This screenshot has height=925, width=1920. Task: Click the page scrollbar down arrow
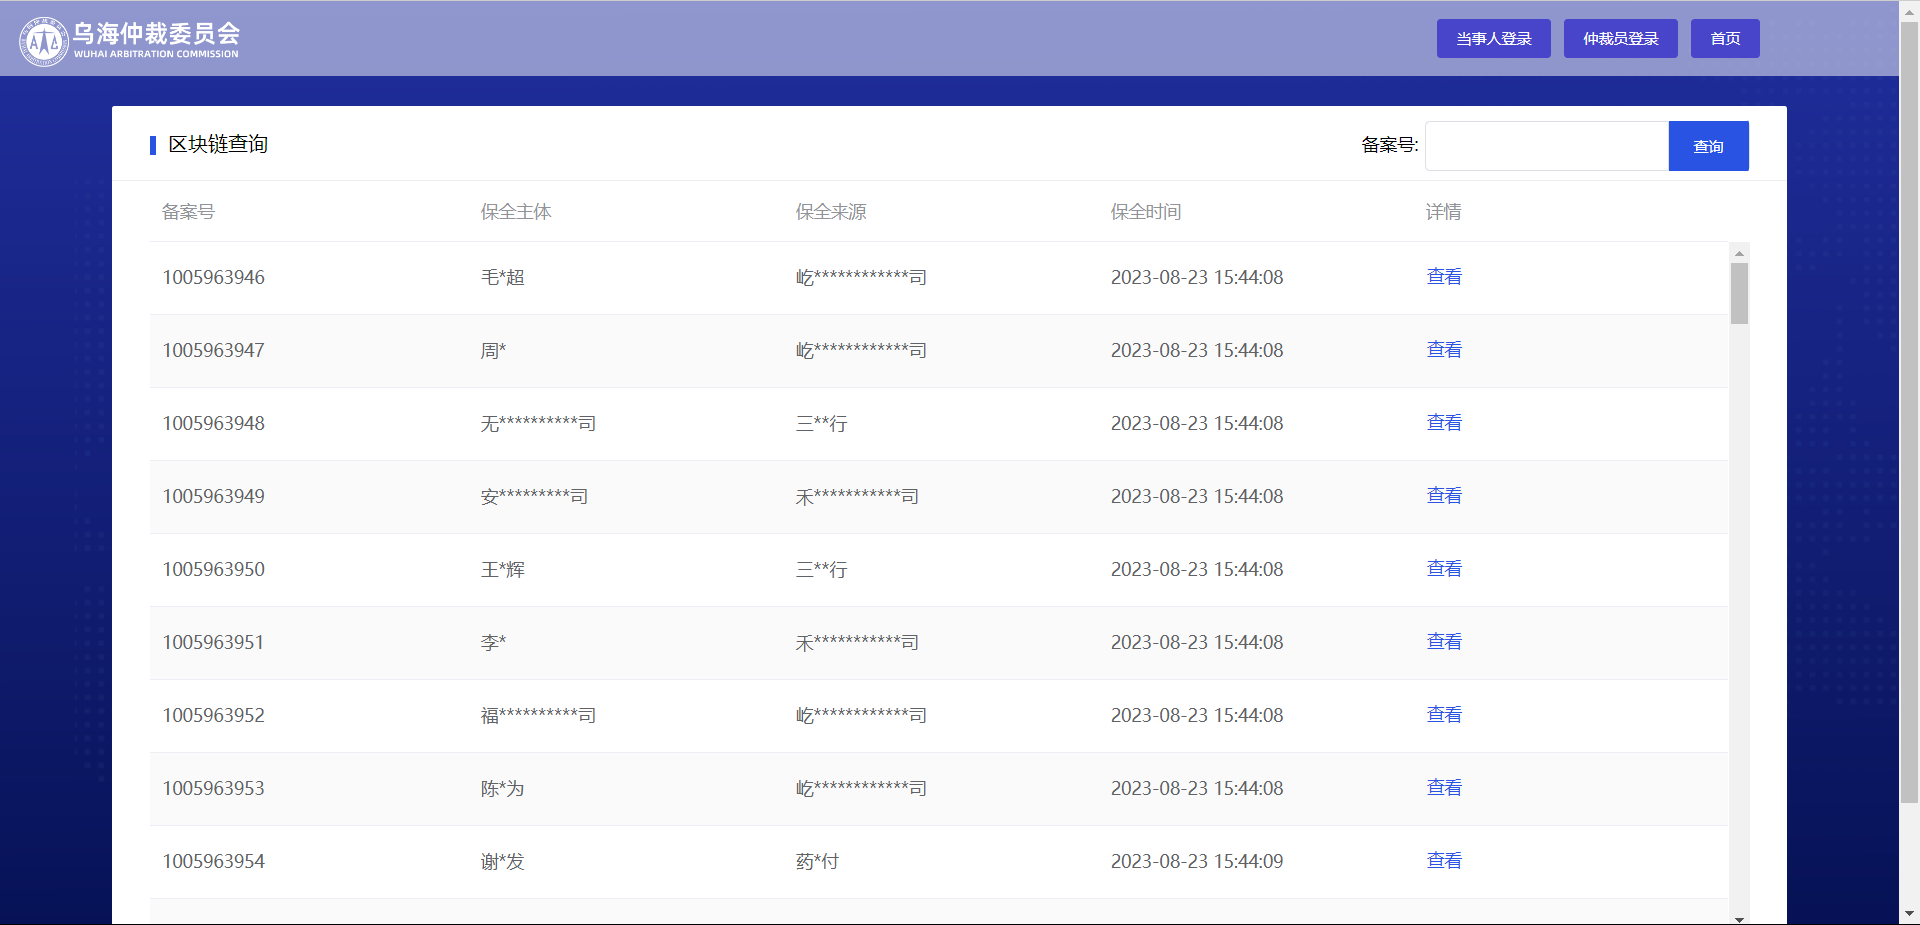[1909, 914]
